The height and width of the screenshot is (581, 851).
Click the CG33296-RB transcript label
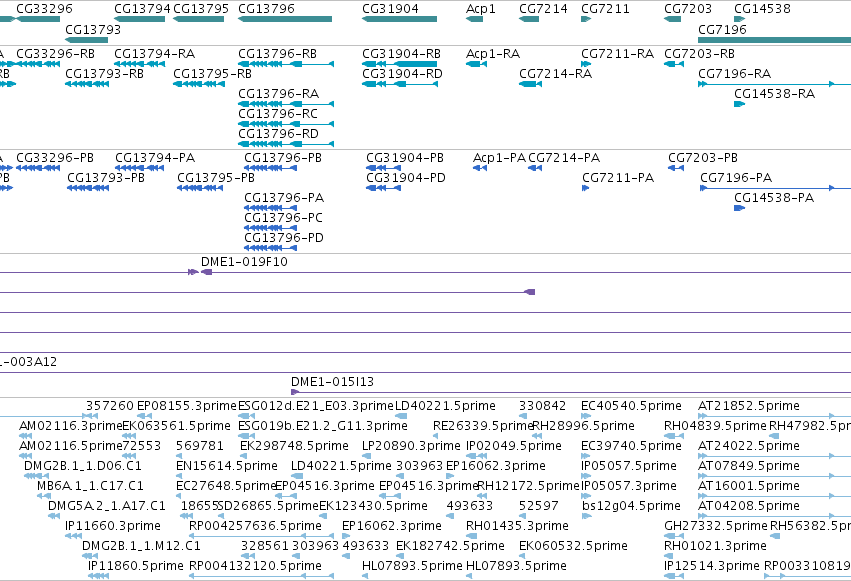tap(55, 54)
